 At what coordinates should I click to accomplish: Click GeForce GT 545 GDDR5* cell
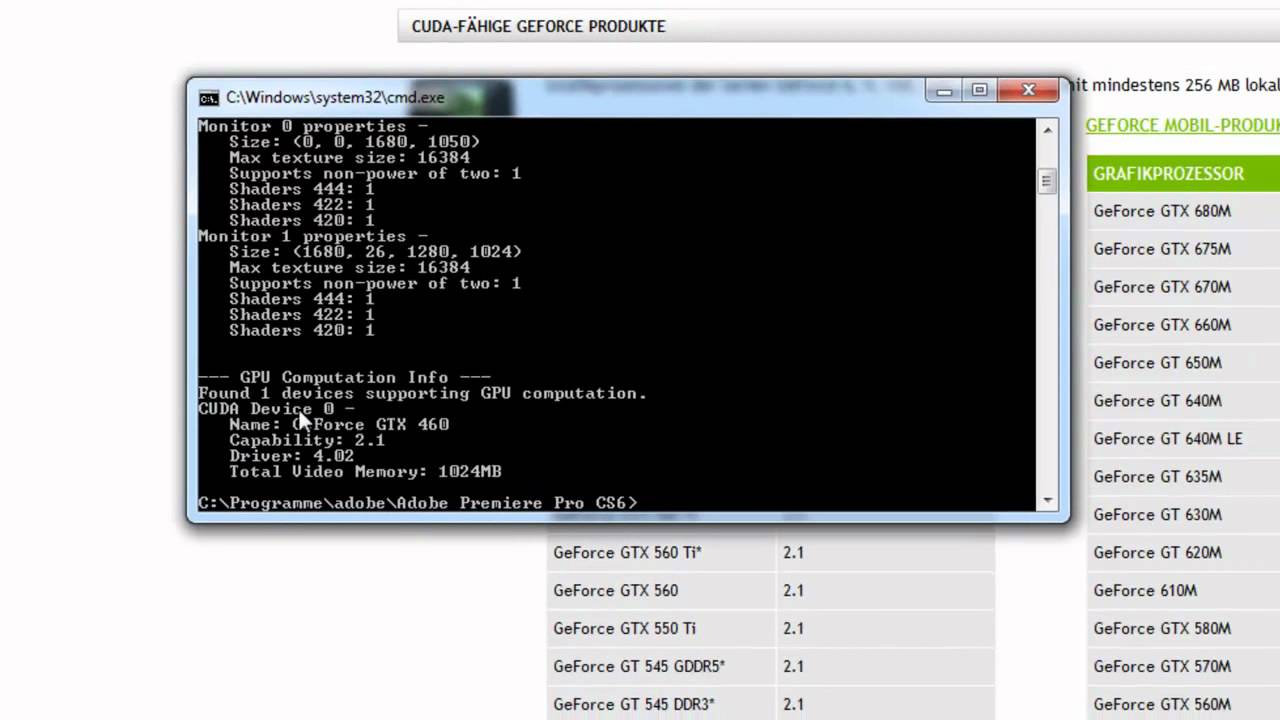[661, 667]
